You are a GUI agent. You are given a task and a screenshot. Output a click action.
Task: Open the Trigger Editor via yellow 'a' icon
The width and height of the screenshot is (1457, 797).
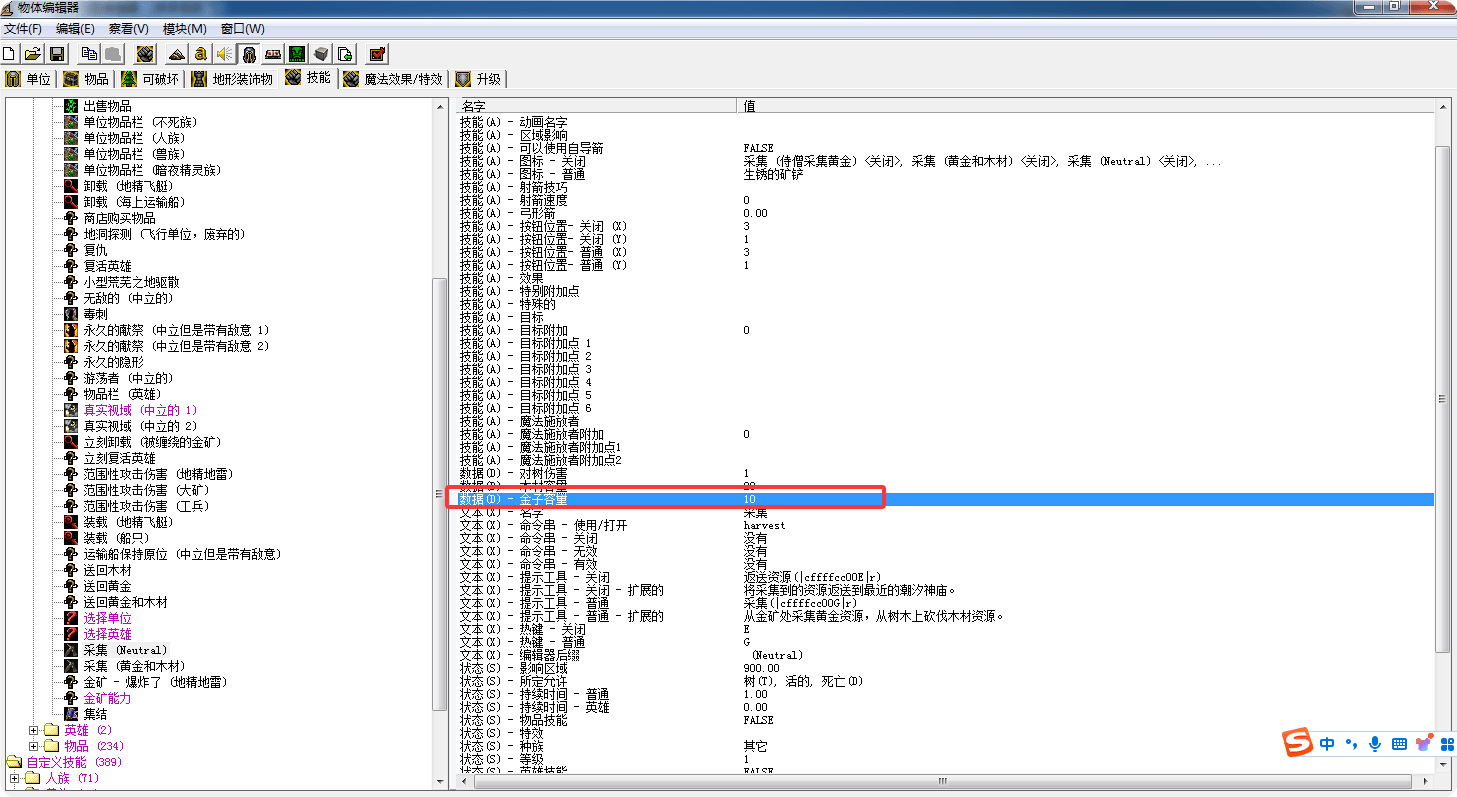pyautogui.click(x=200, y=53)
